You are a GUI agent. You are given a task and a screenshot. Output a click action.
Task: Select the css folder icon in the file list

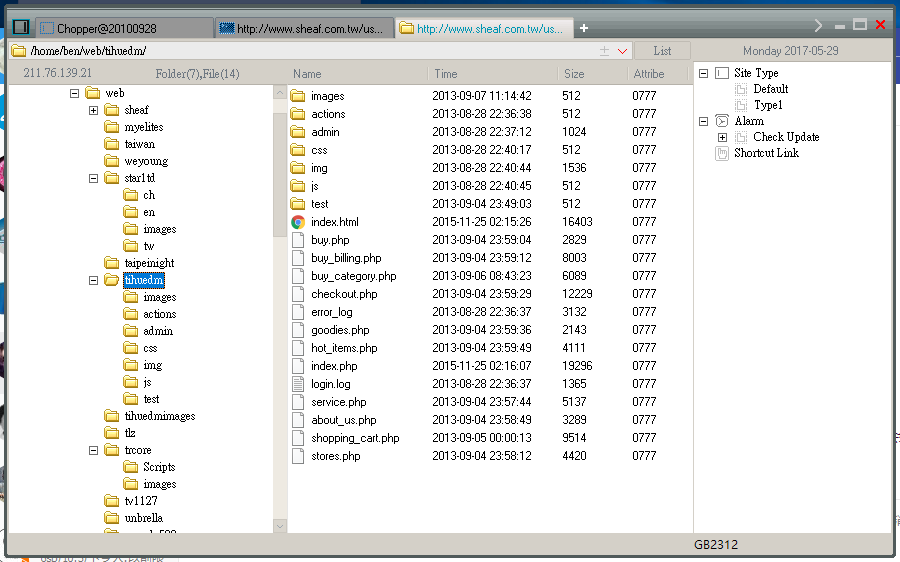(x=298, y=150)
